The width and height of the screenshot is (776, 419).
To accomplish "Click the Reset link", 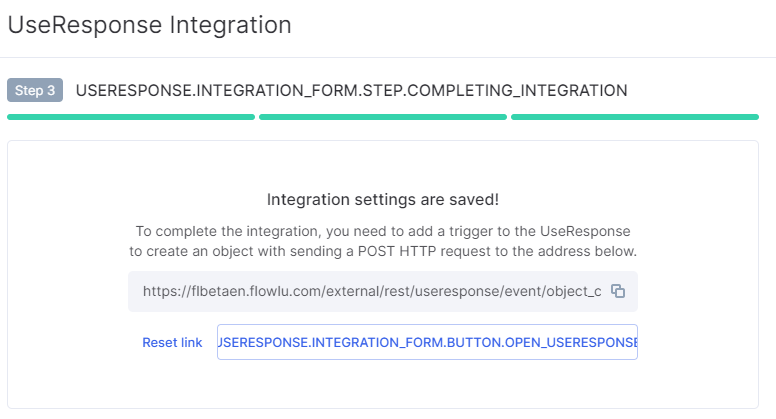I will [x=172, y=342].
